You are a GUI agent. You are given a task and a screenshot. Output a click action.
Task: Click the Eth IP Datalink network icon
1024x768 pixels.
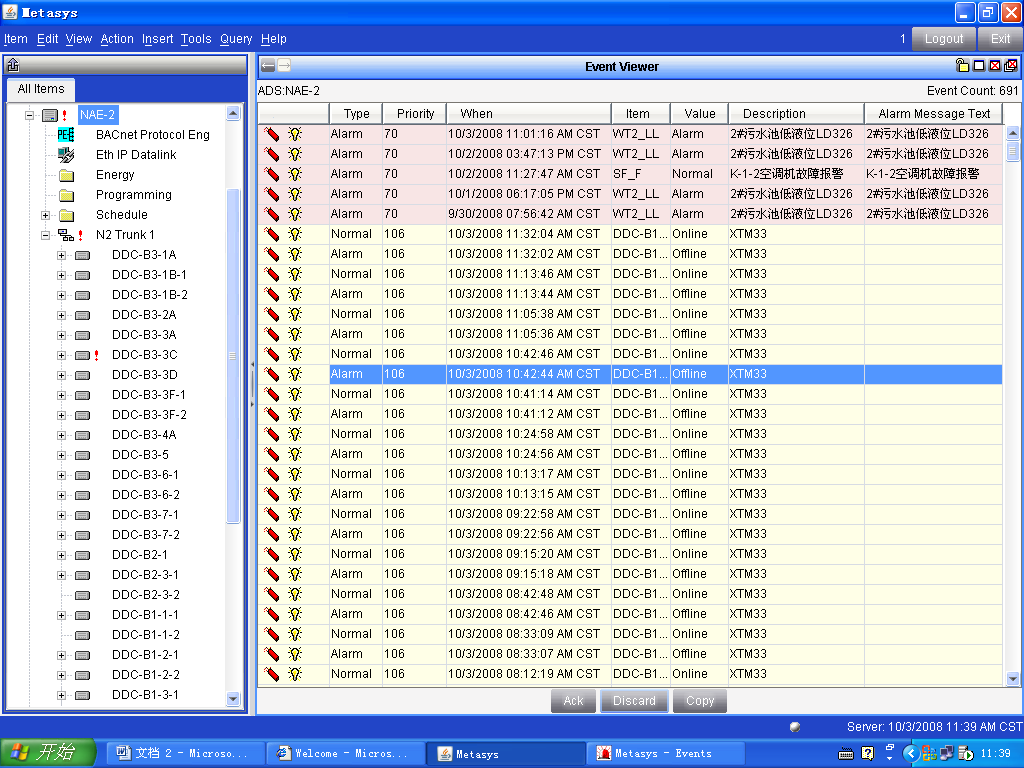(x=66, y=155)
